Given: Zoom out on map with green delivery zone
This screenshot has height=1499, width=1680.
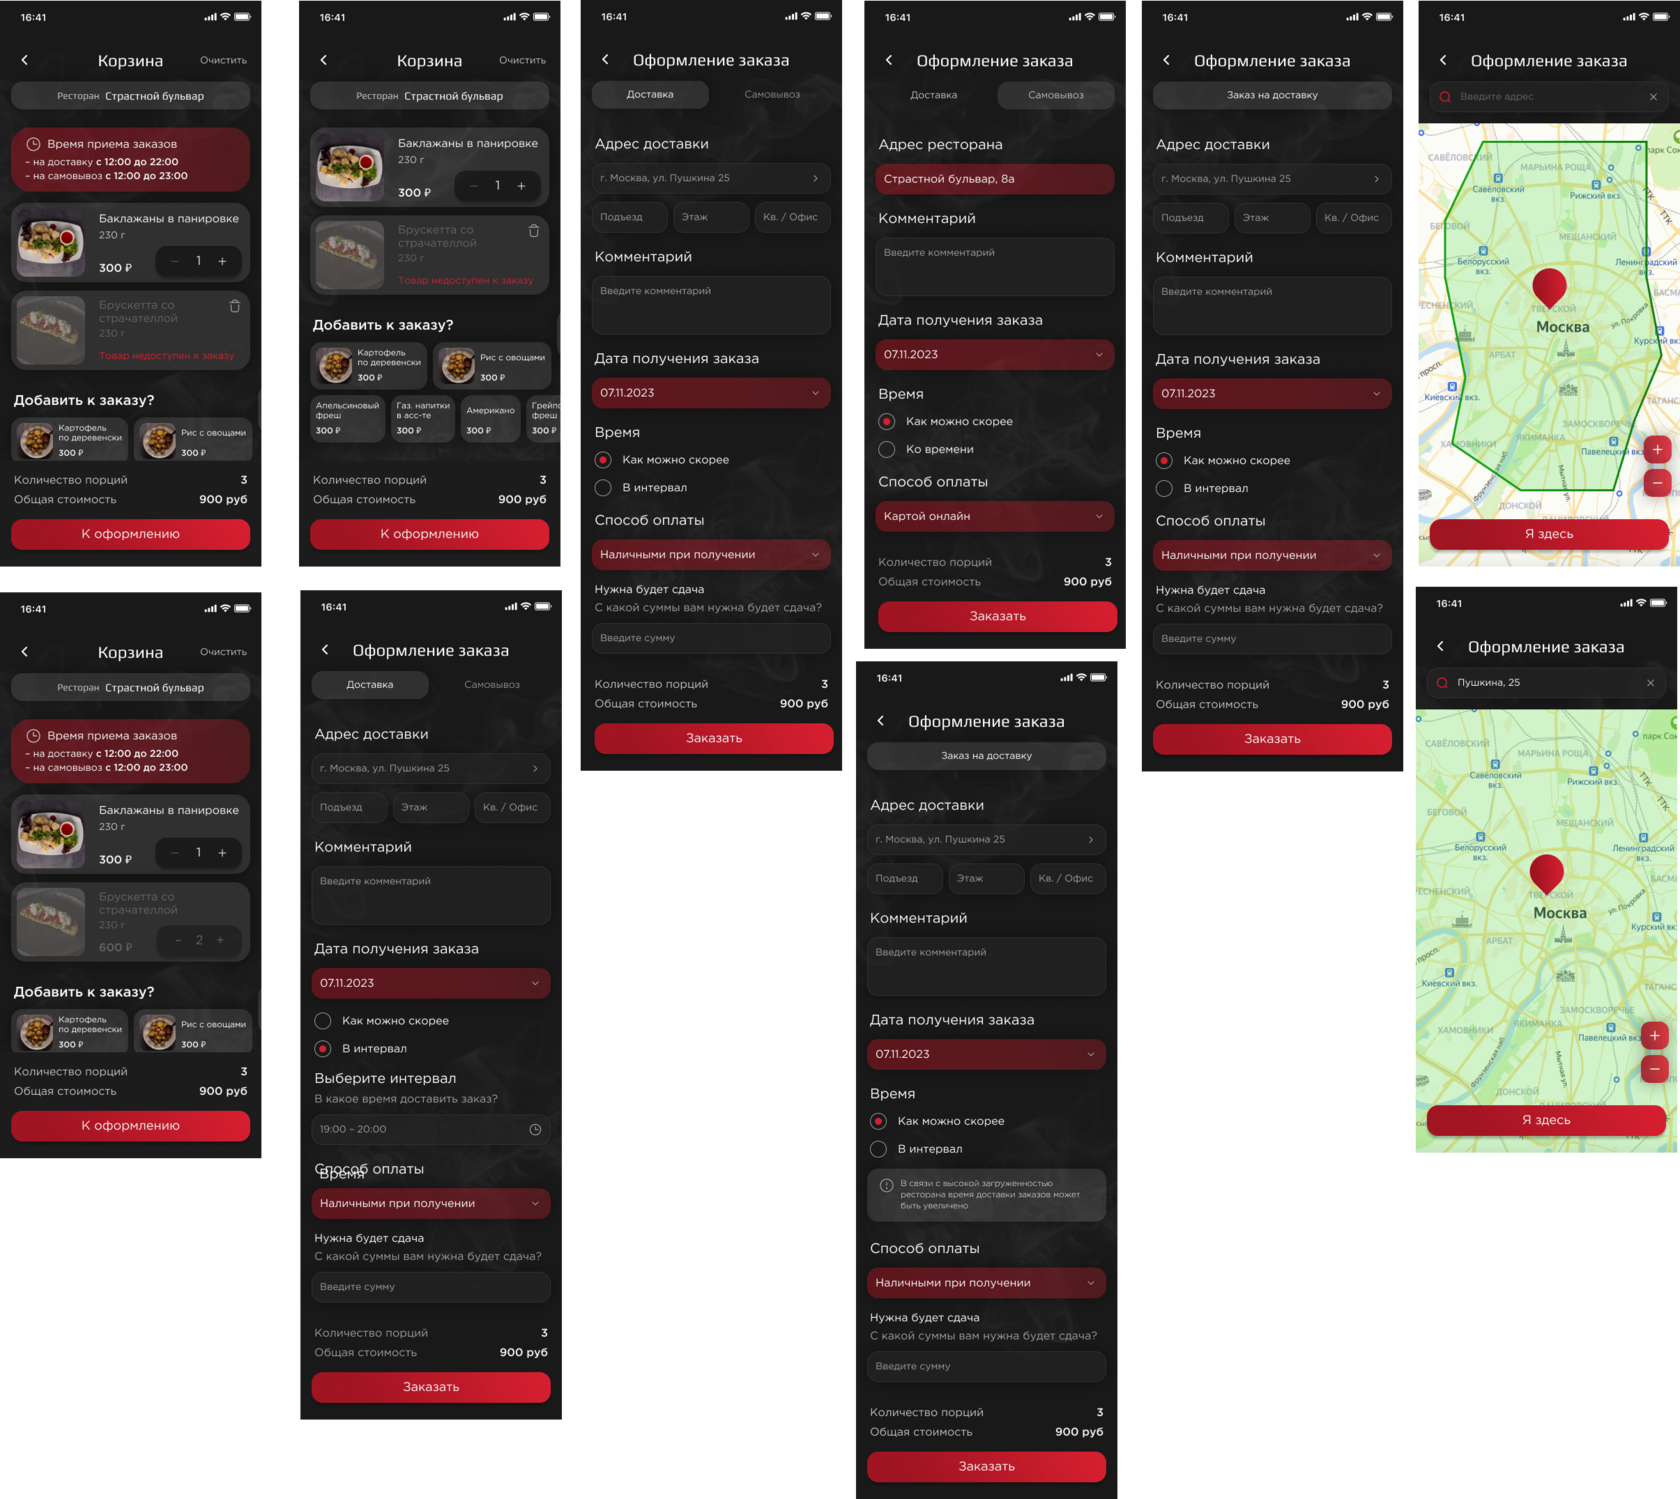Looking at the screenshot, I should pos(1657,483).
